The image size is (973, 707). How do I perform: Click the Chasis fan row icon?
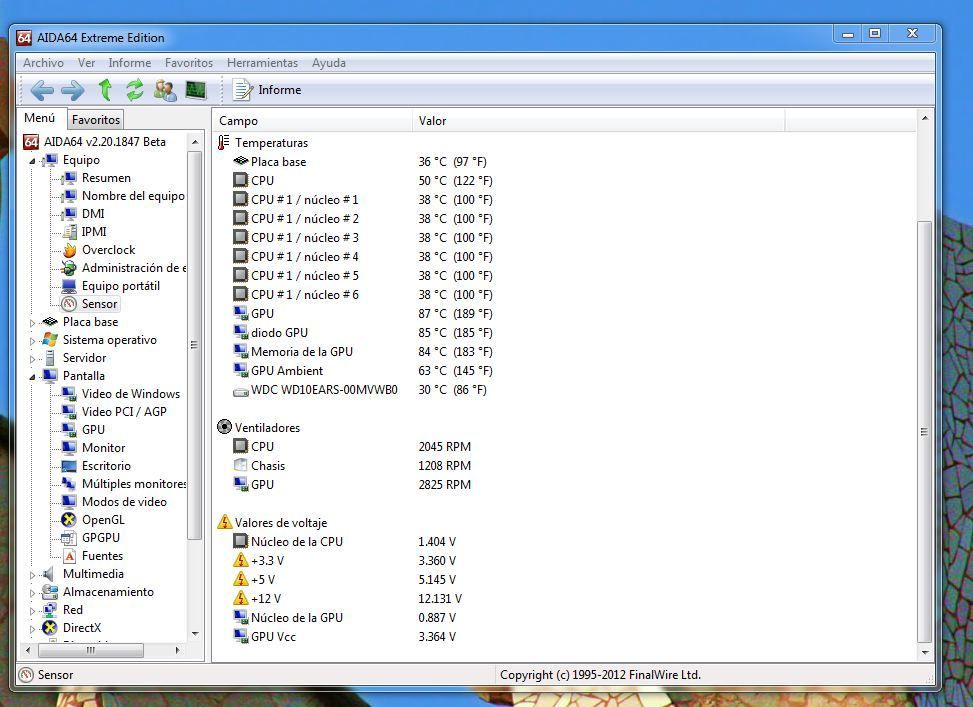tap(240, 465)
